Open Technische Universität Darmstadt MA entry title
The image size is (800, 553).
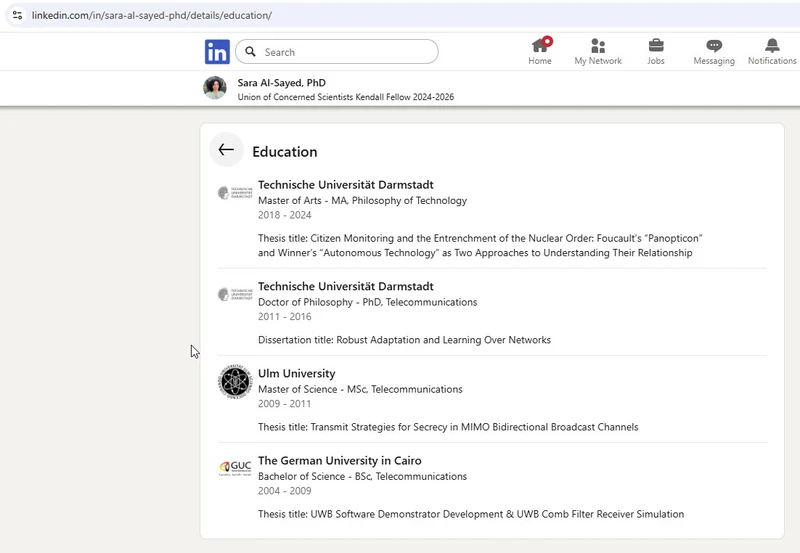[345, 185]
